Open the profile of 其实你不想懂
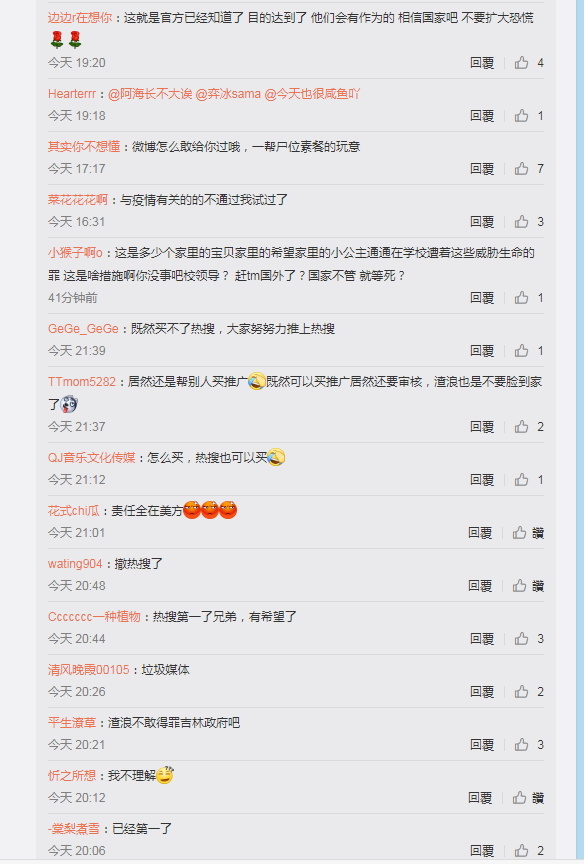584x864 pixels. click(84, 147)
